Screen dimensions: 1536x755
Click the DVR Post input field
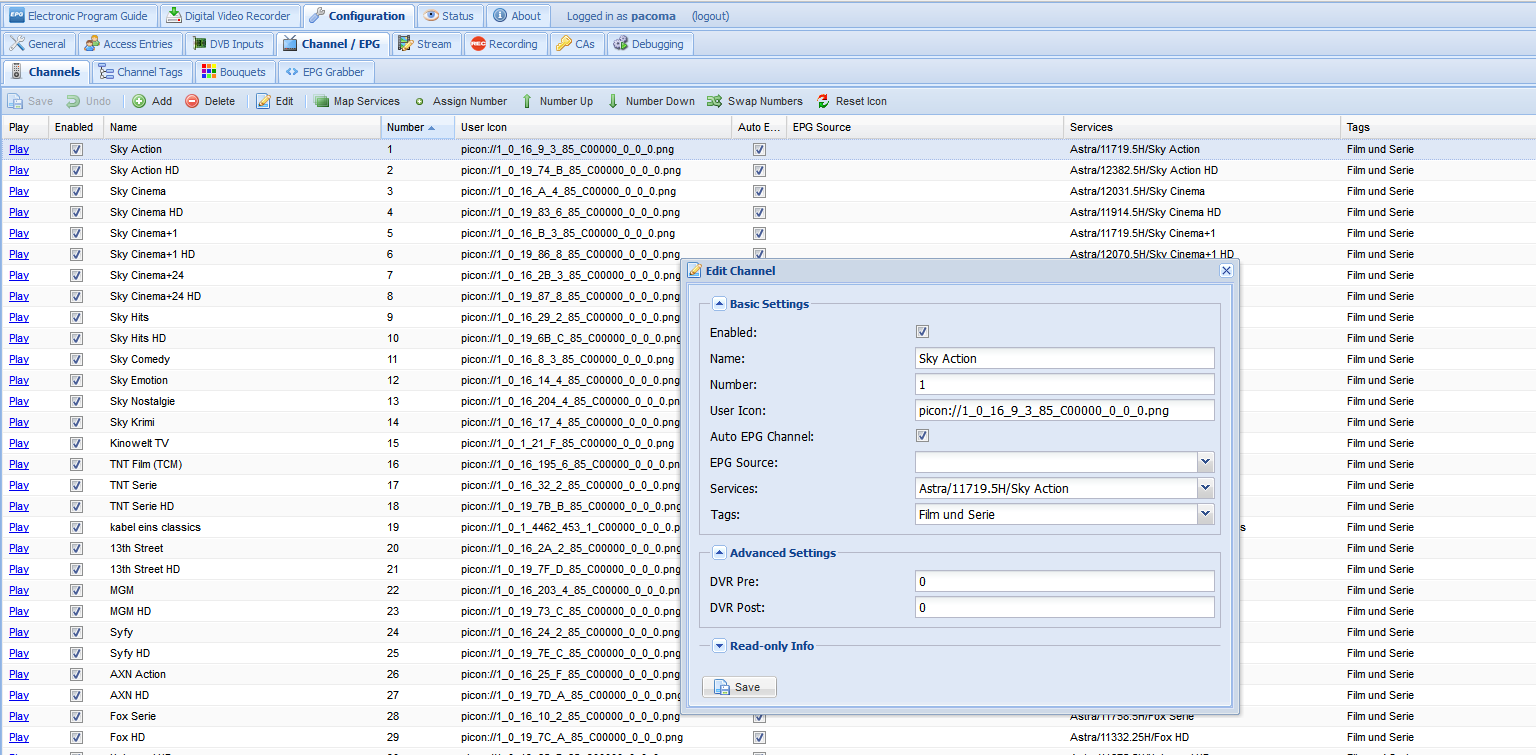pyautogui.click(x=1064, y=607)
